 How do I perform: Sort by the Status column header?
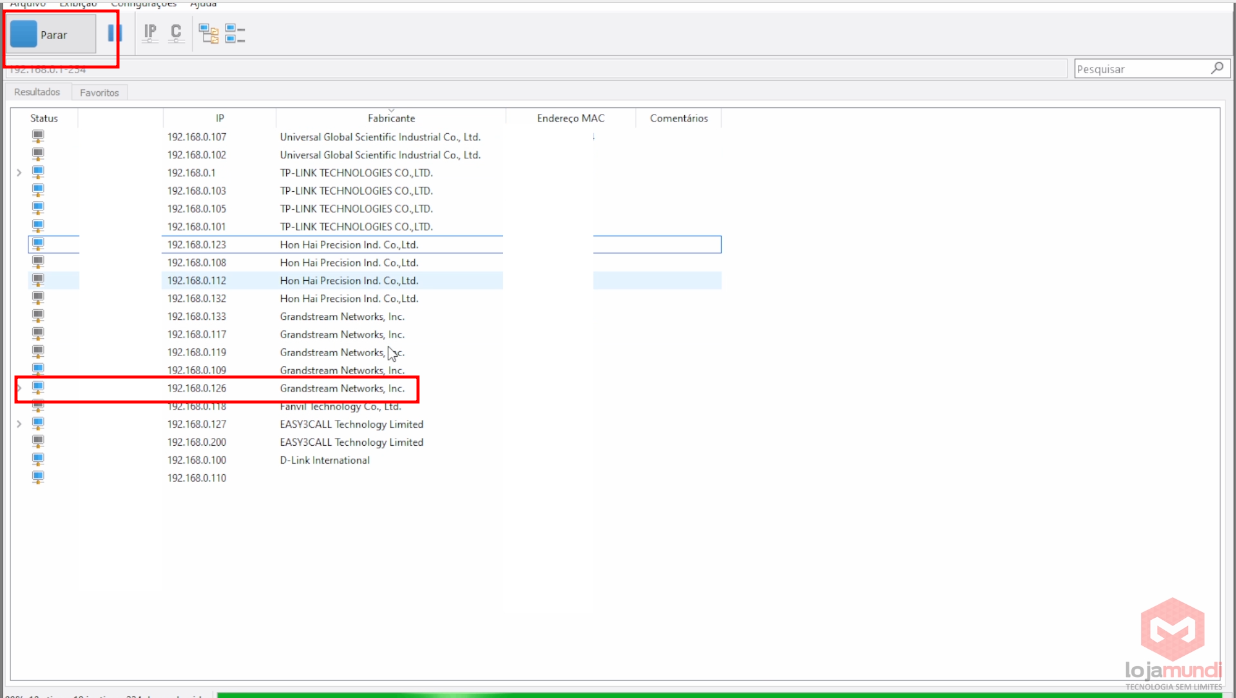click(x=44, y=118)
